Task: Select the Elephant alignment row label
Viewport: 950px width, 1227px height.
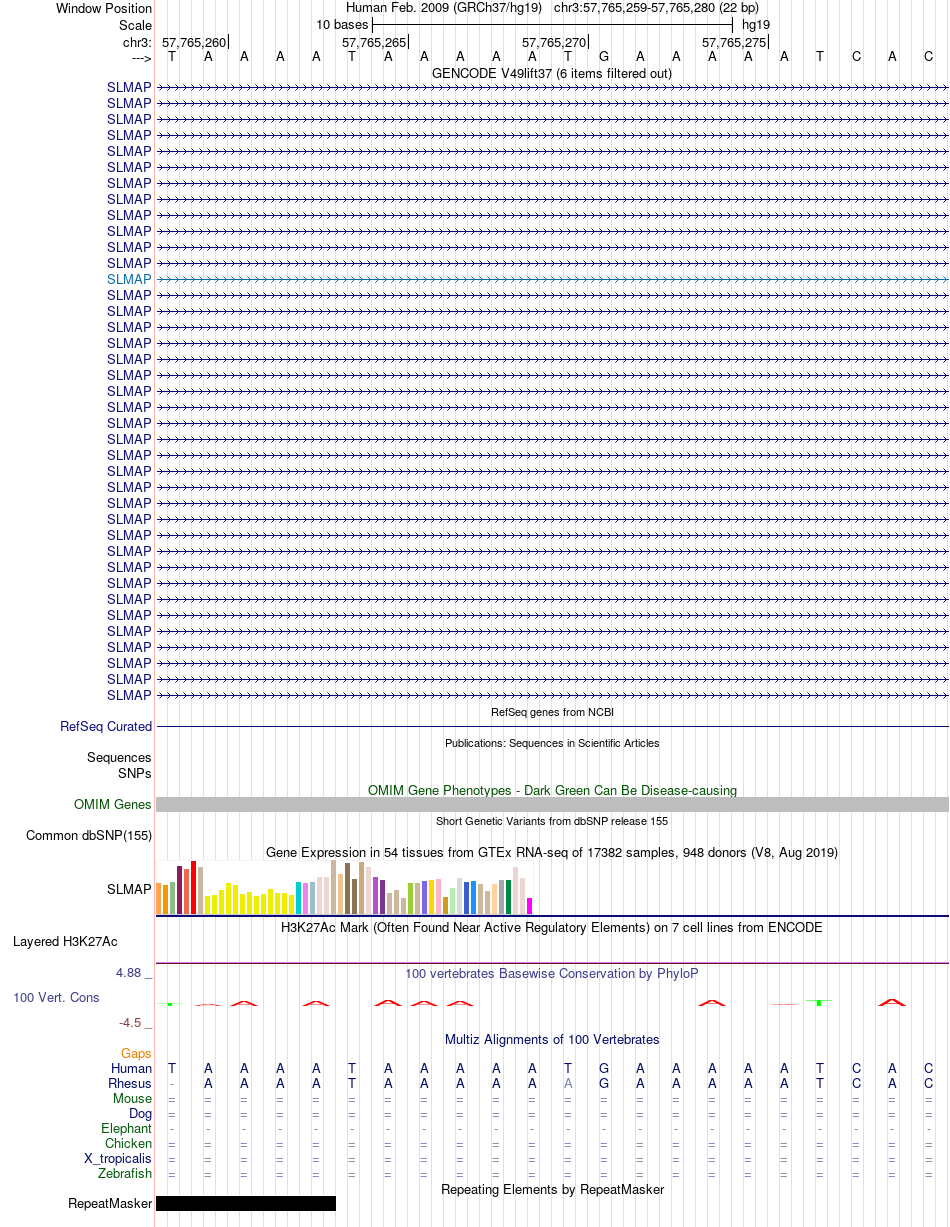Action: (126, 1128)
